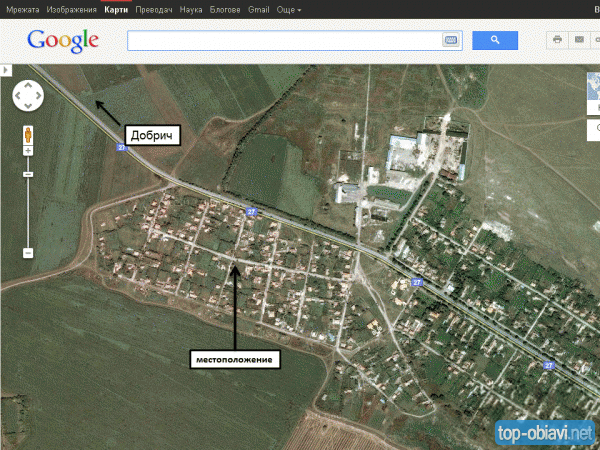Pan the map right with the compass arrow
The image size is (600, 450).
38,96
